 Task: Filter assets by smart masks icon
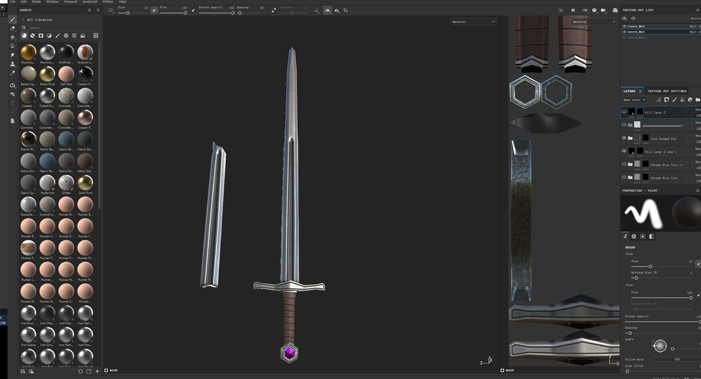[x=41, y=35]
